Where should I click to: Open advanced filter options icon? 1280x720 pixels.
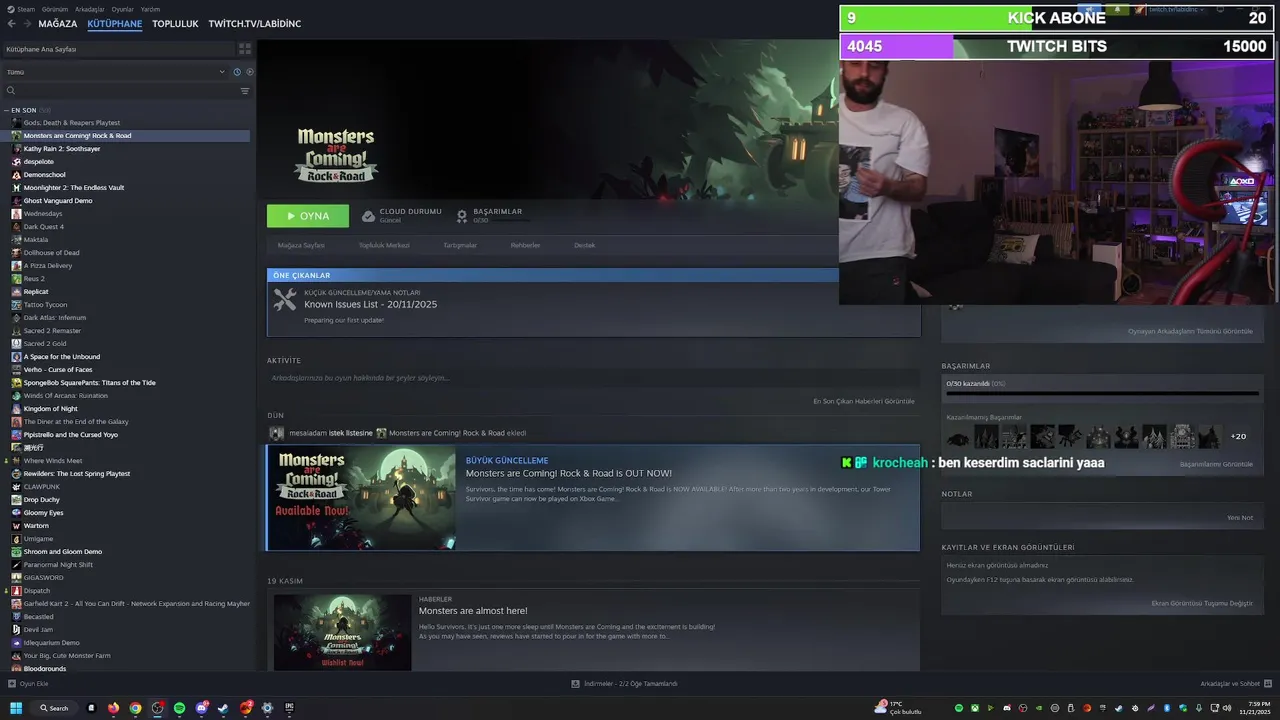pos(245,91)
